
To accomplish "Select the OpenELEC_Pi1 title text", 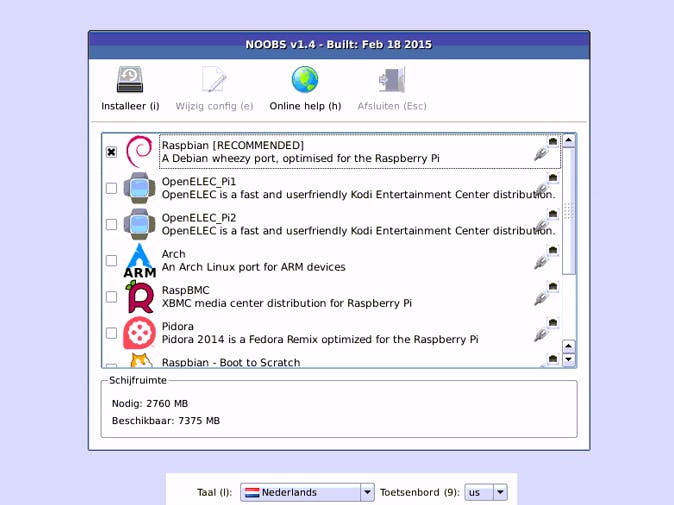I will click(x=199, y=182).
